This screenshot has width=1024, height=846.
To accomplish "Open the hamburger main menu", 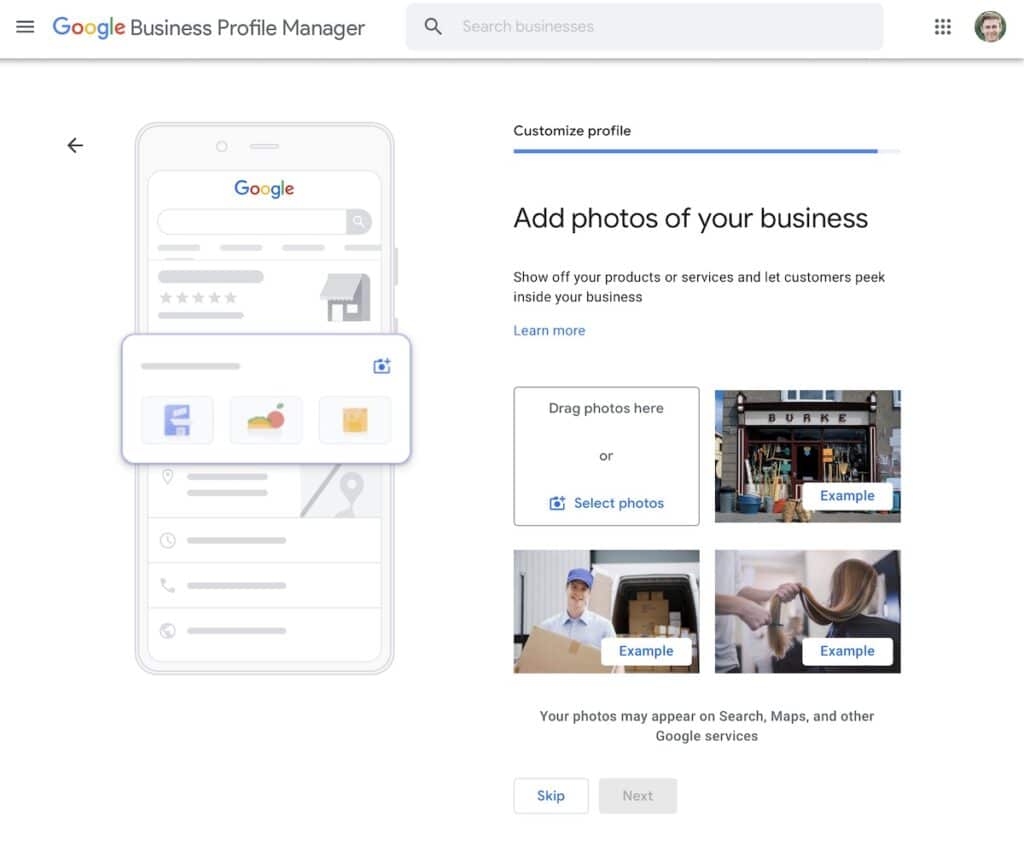I will tap(25, 27).
